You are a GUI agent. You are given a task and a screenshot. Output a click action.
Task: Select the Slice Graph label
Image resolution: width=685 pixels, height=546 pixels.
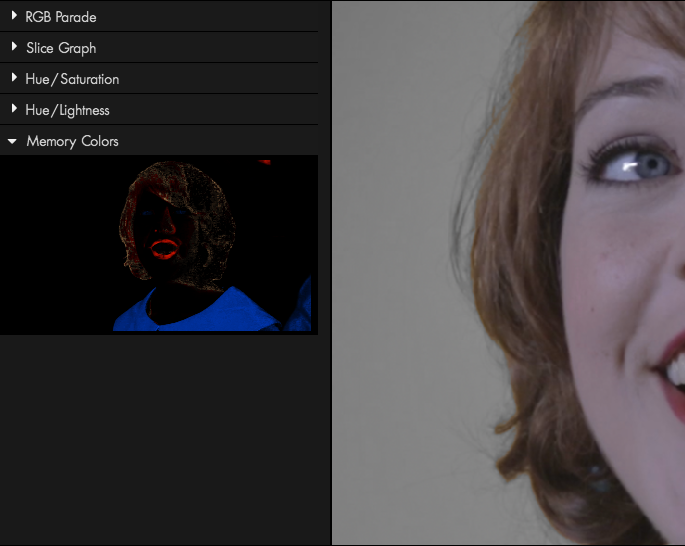click(x=61, y=48)
